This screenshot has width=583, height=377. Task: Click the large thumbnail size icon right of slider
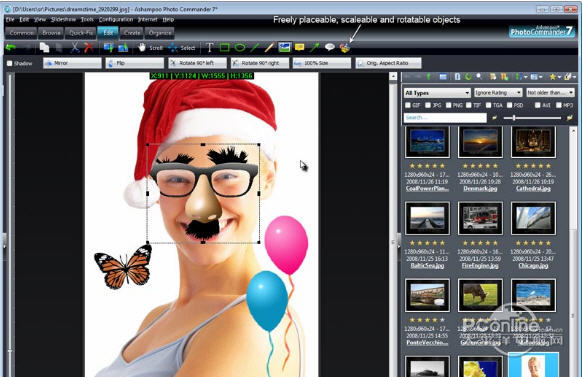point(570,117)
